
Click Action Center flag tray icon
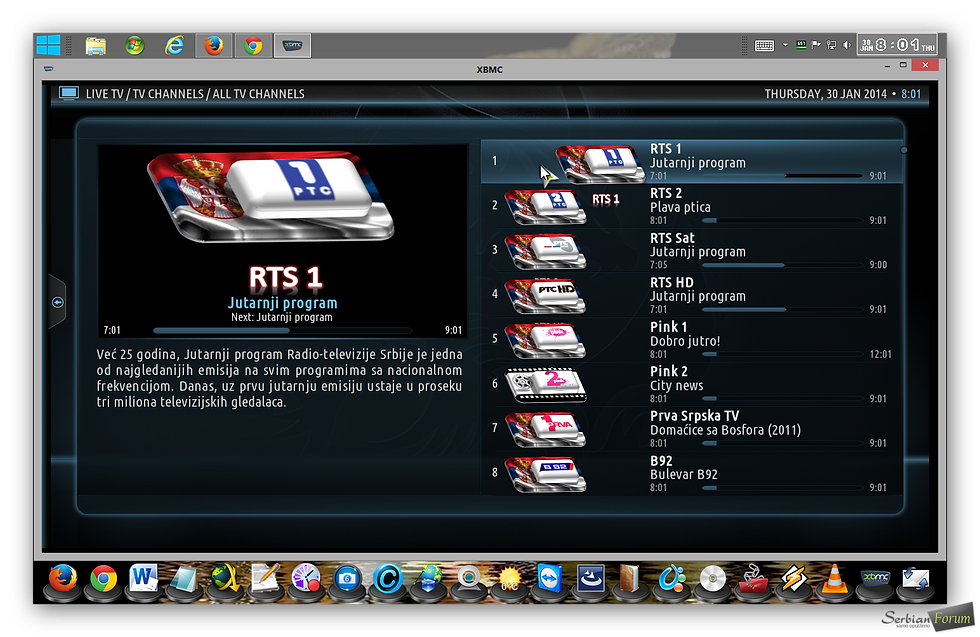[816, 45]
